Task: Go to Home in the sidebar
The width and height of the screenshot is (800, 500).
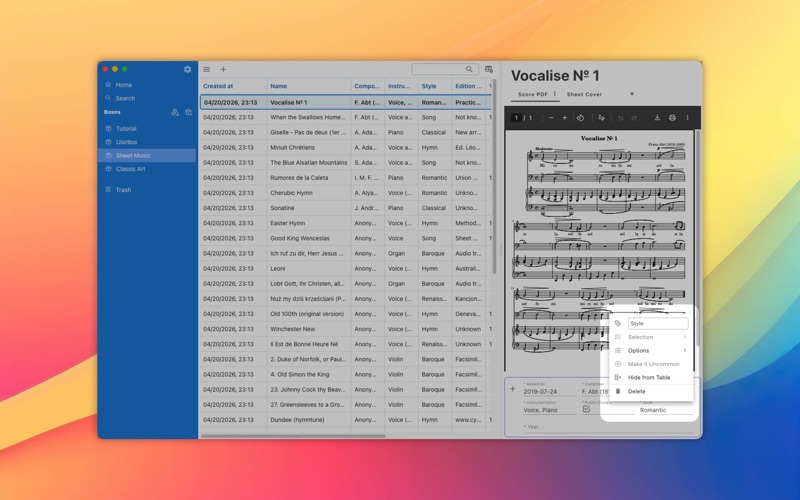Action: [x=123, y=85]
